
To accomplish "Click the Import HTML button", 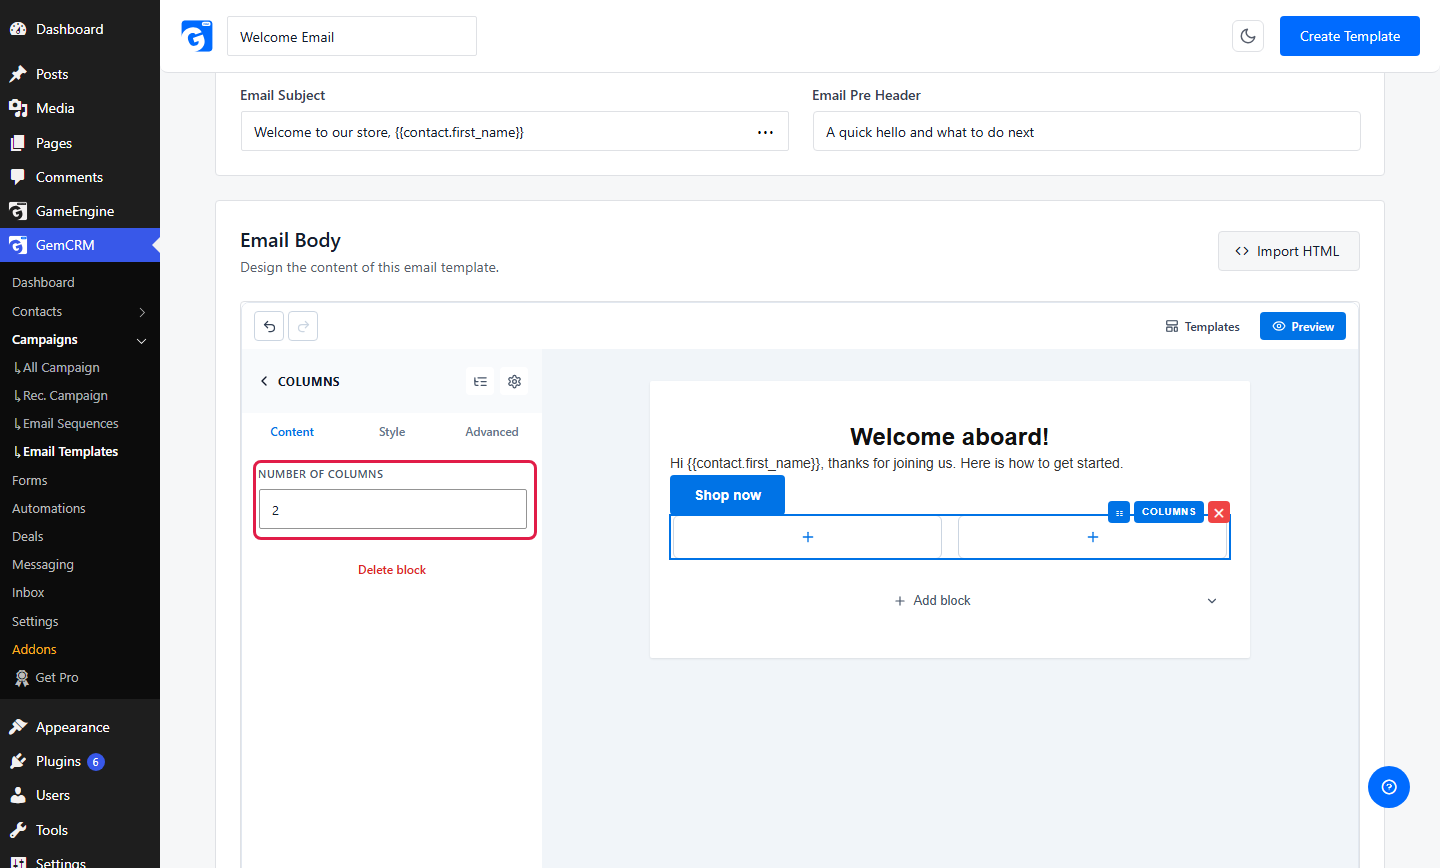I will [x=1288, y=251].
